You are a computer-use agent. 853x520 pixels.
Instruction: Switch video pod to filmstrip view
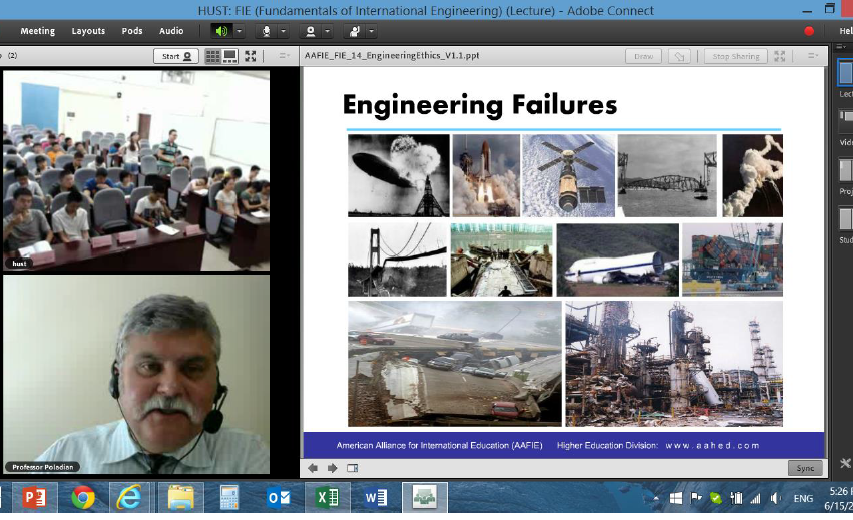click(x=231, y=56)
